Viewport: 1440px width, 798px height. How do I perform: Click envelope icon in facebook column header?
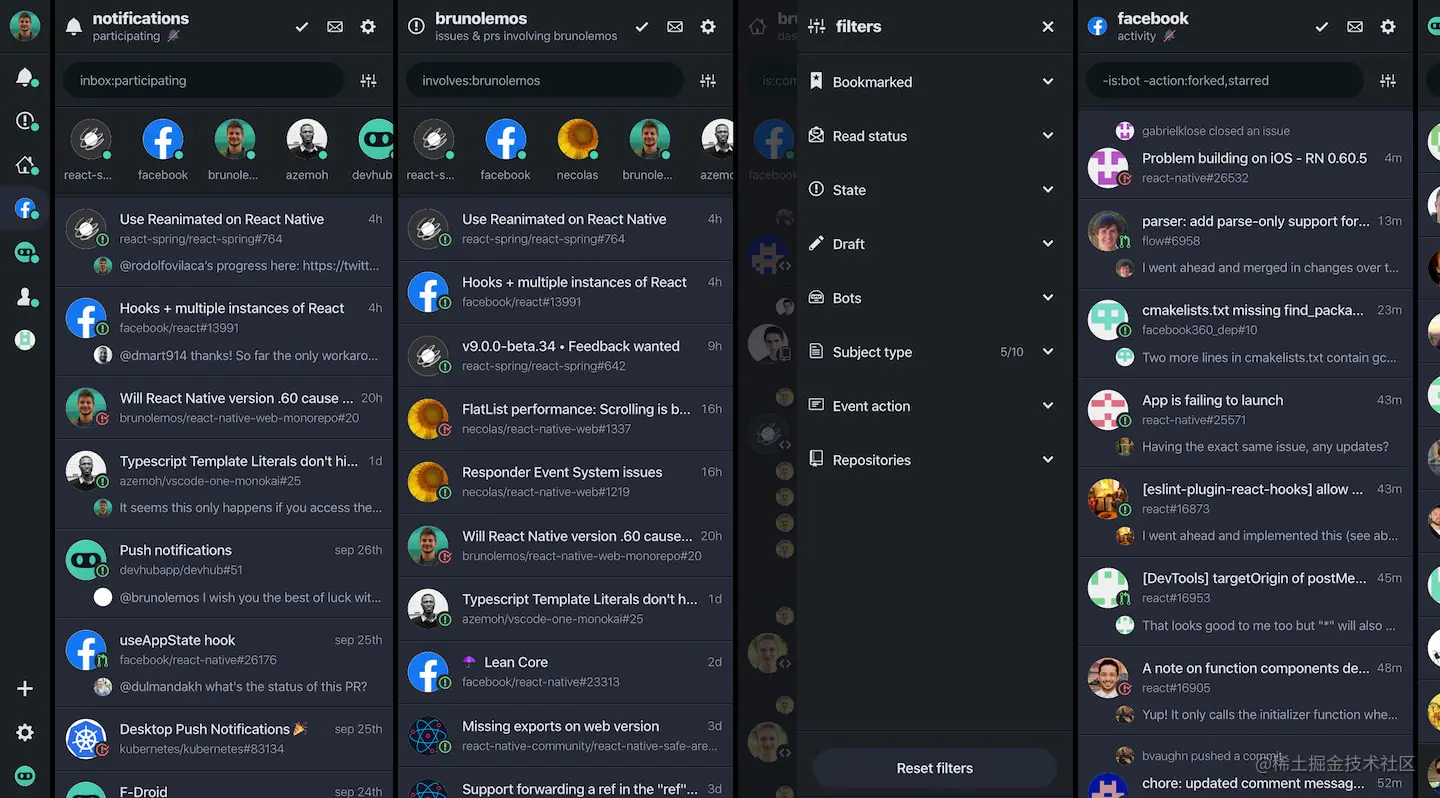tap(1355, 27)
